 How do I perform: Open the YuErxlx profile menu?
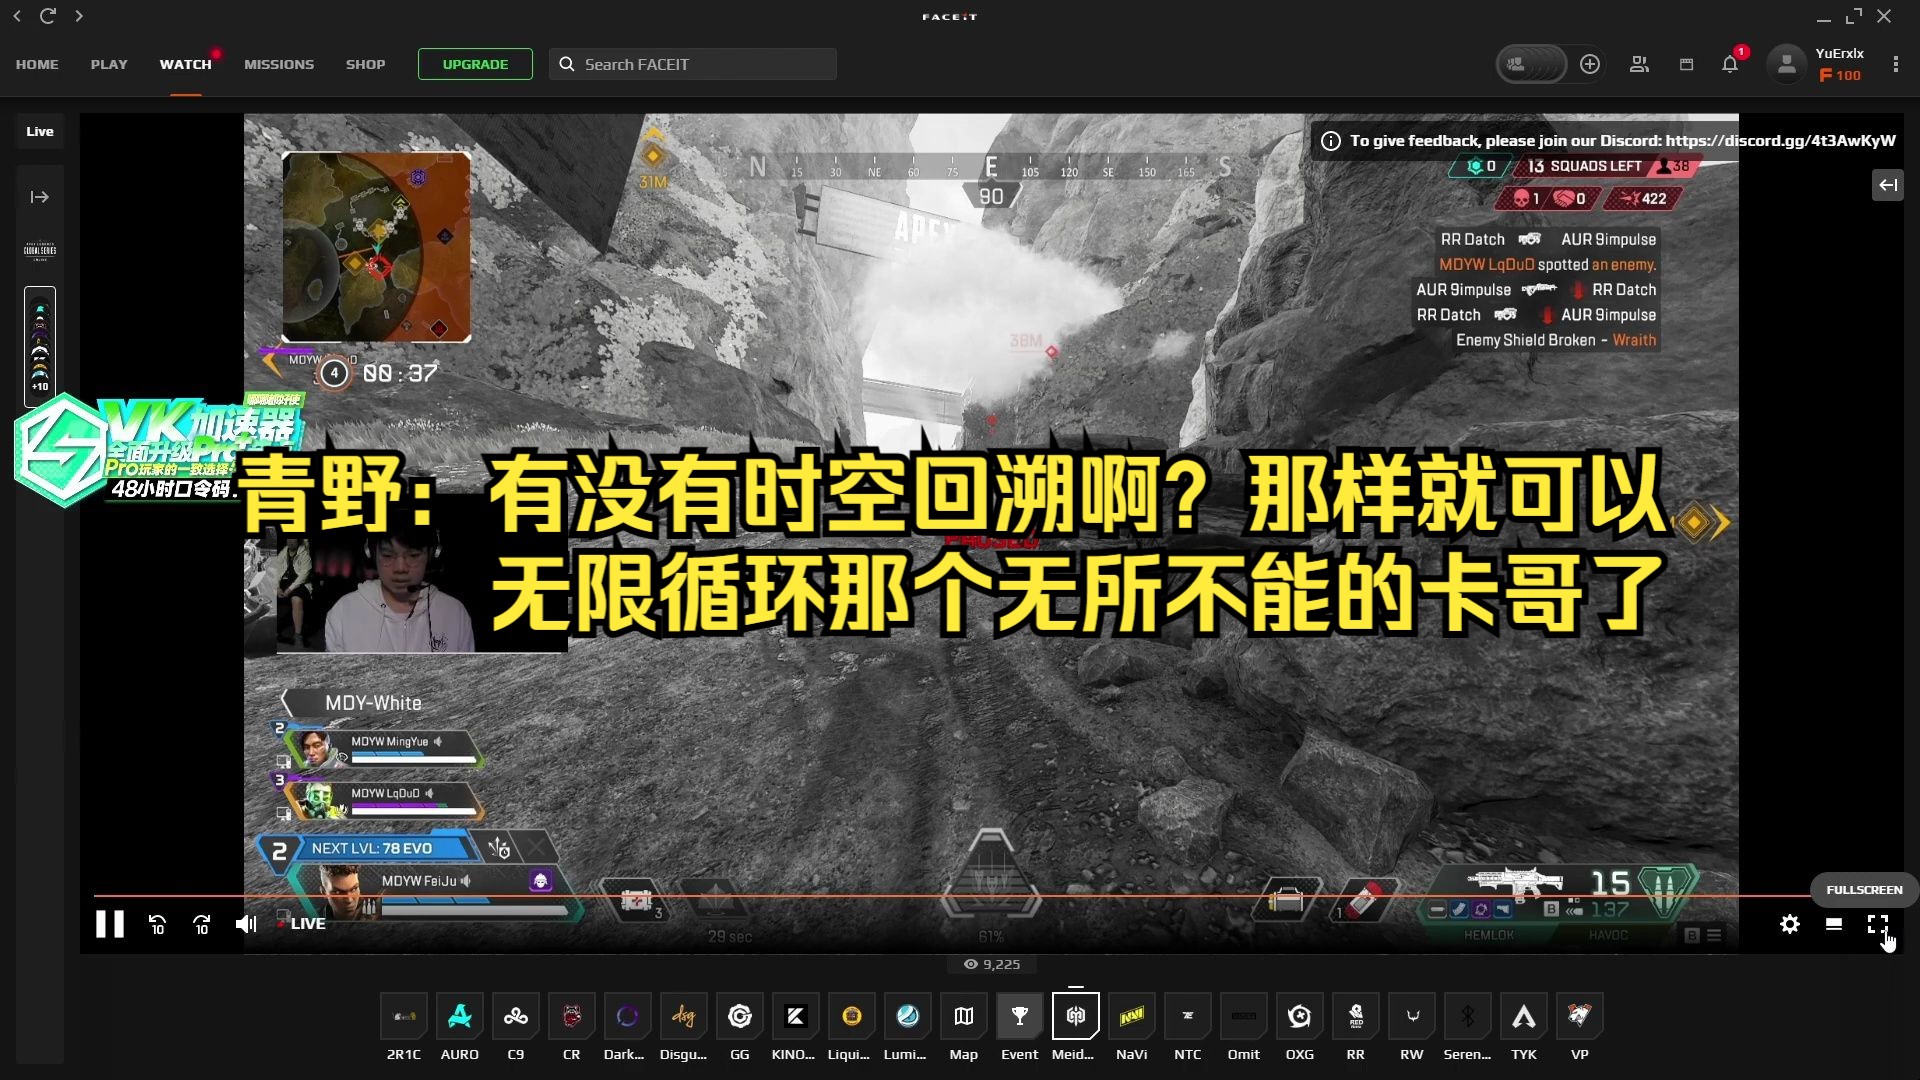pyautogui.click(x=1815, y=64)
